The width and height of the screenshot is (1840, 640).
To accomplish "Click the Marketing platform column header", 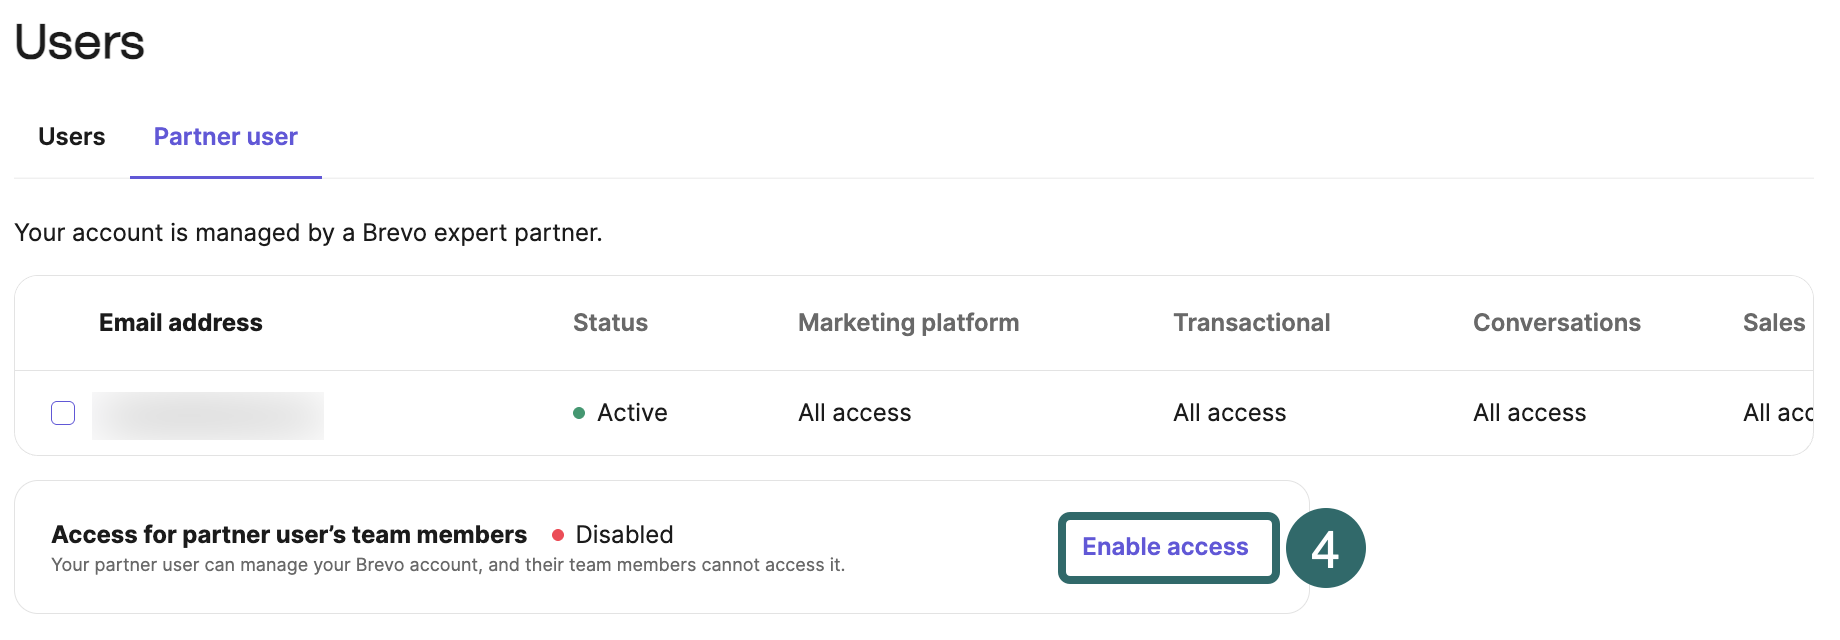I will pyautogui.click(x=908, y=323).
